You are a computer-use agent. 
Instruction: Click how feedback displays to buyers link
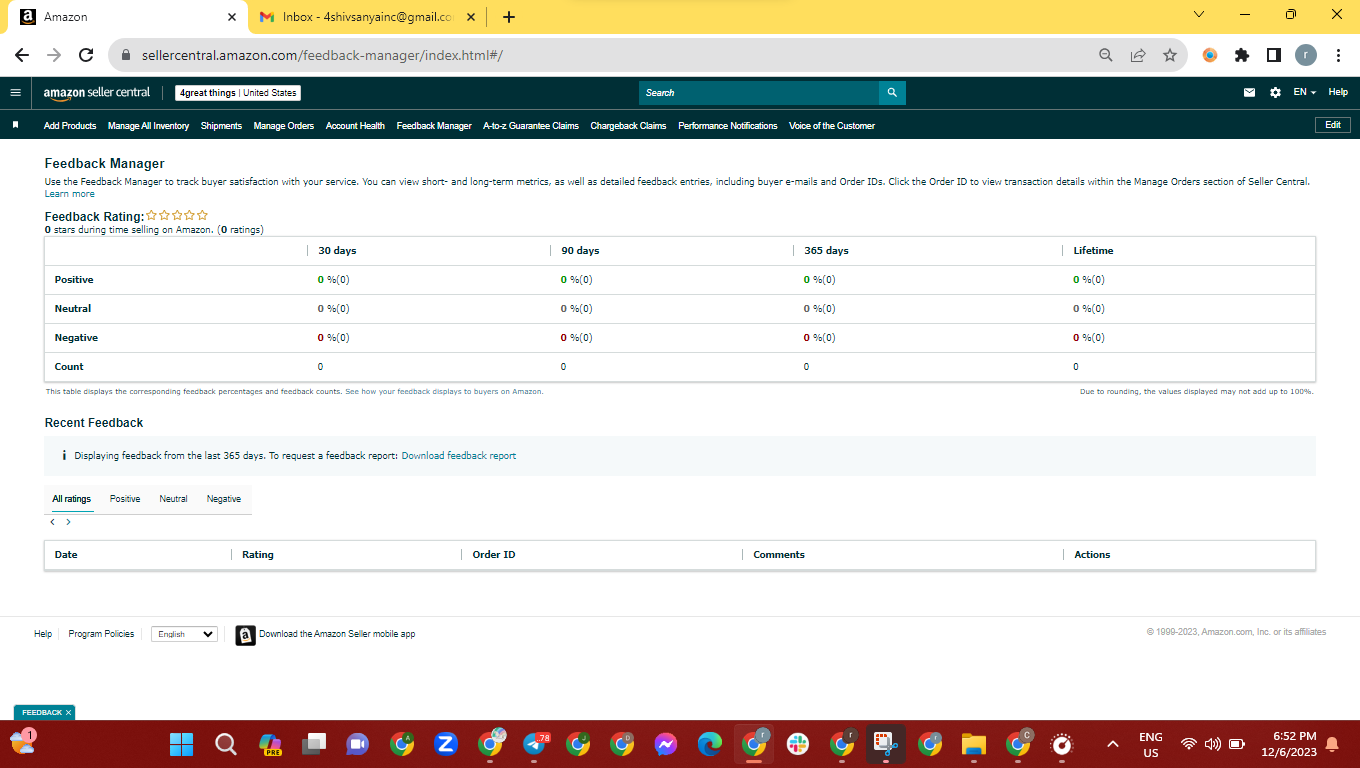point(444,392)
